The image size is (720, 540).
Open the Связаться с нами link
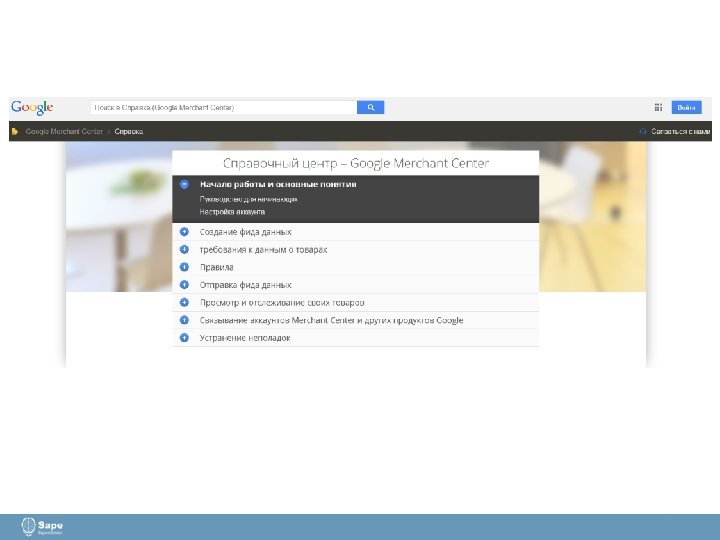681,131
